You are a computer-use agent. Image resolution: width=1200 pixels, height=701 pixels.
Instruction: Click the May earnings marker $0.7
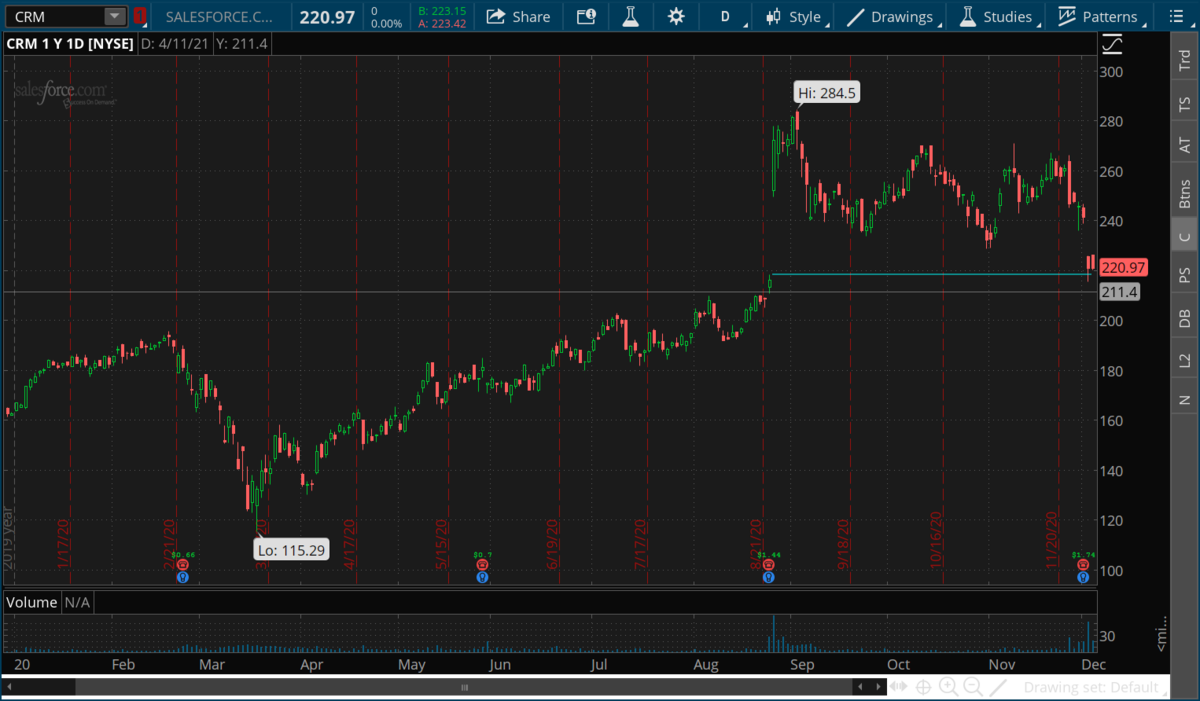click(483, 566)
